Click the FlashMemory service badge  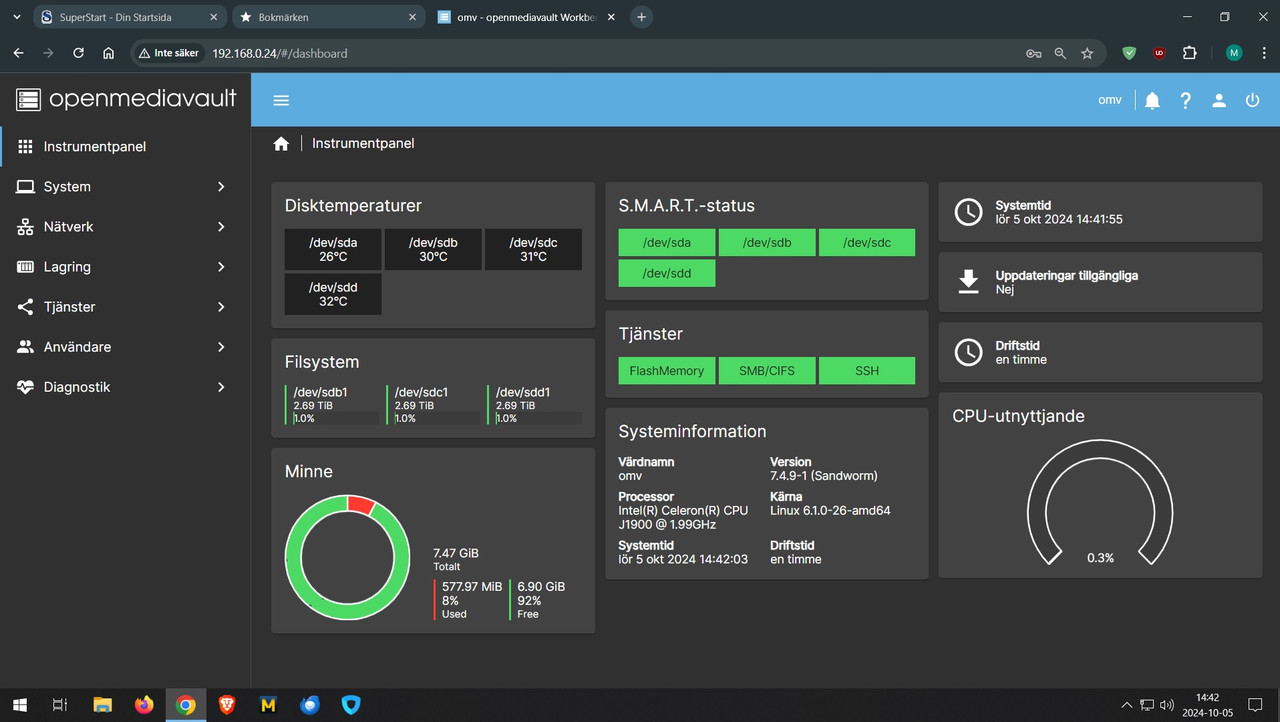click(667, 370)
